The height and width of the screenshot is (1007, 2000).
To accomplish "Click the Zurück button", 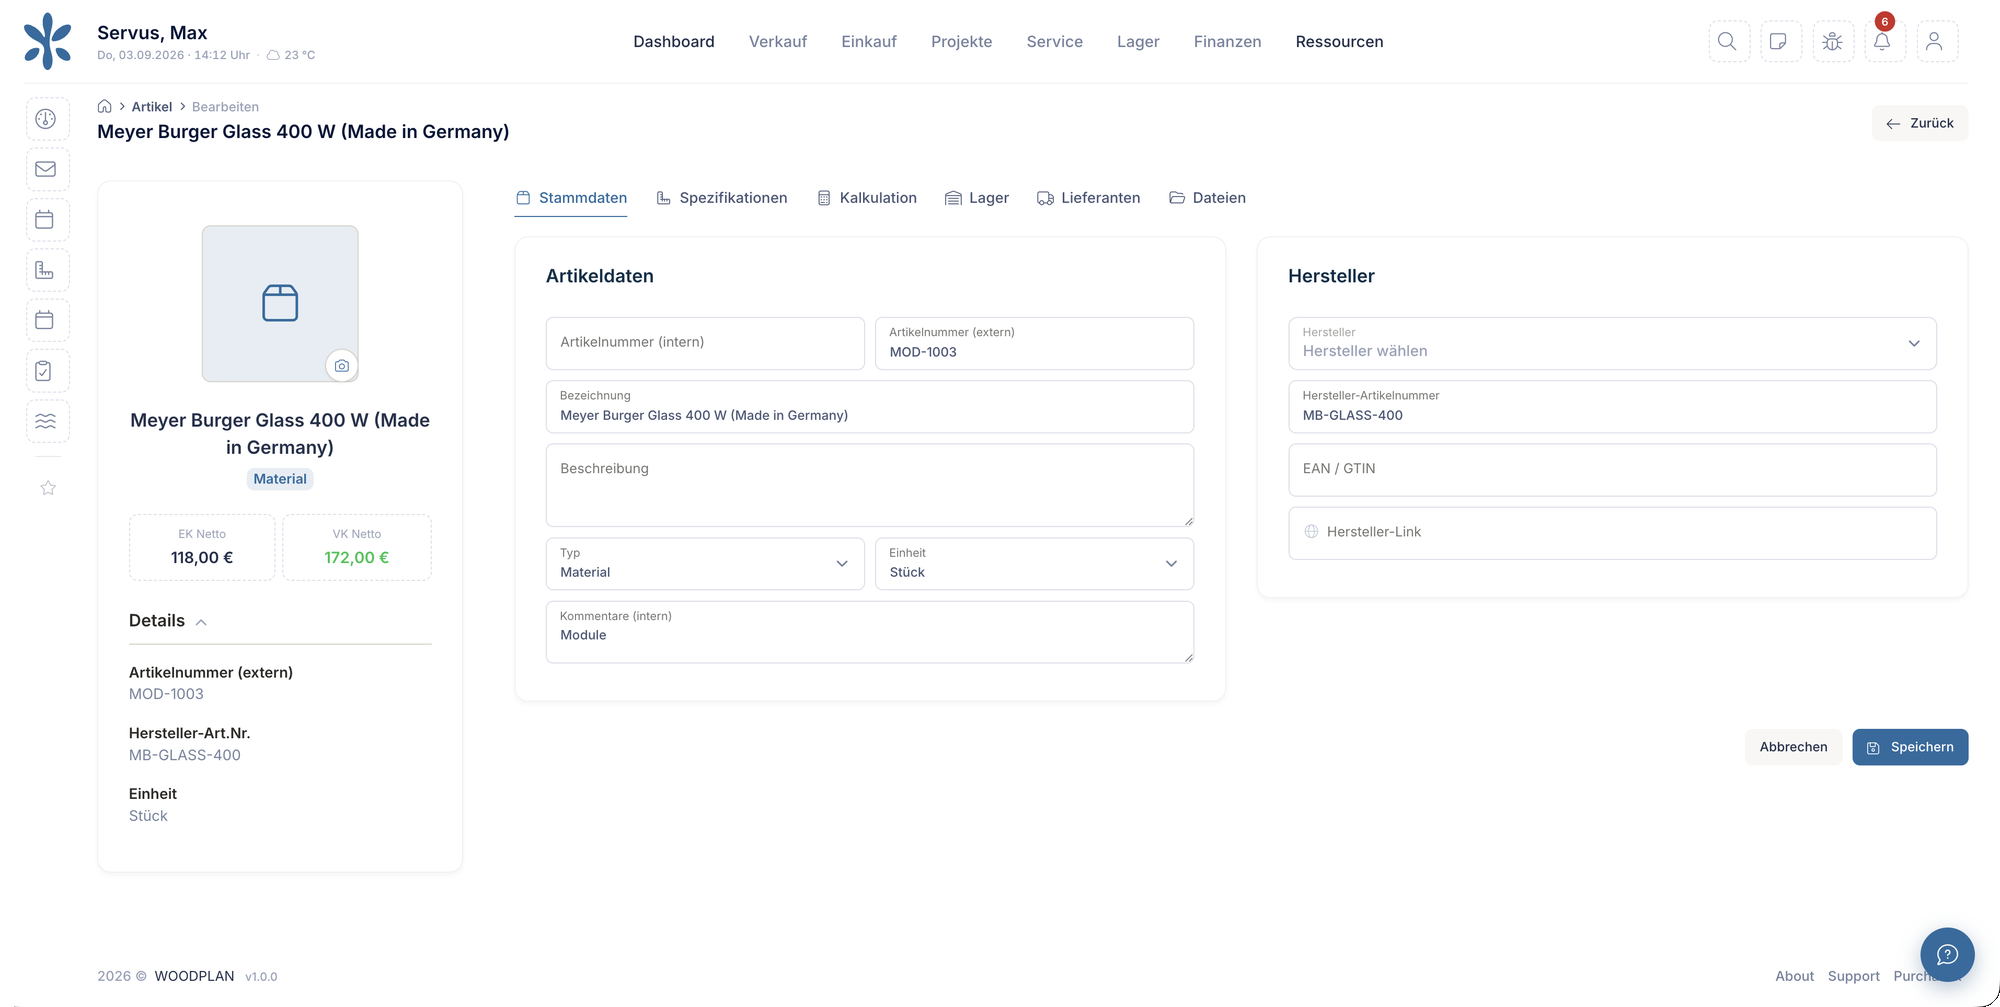I will point(1919,123).
